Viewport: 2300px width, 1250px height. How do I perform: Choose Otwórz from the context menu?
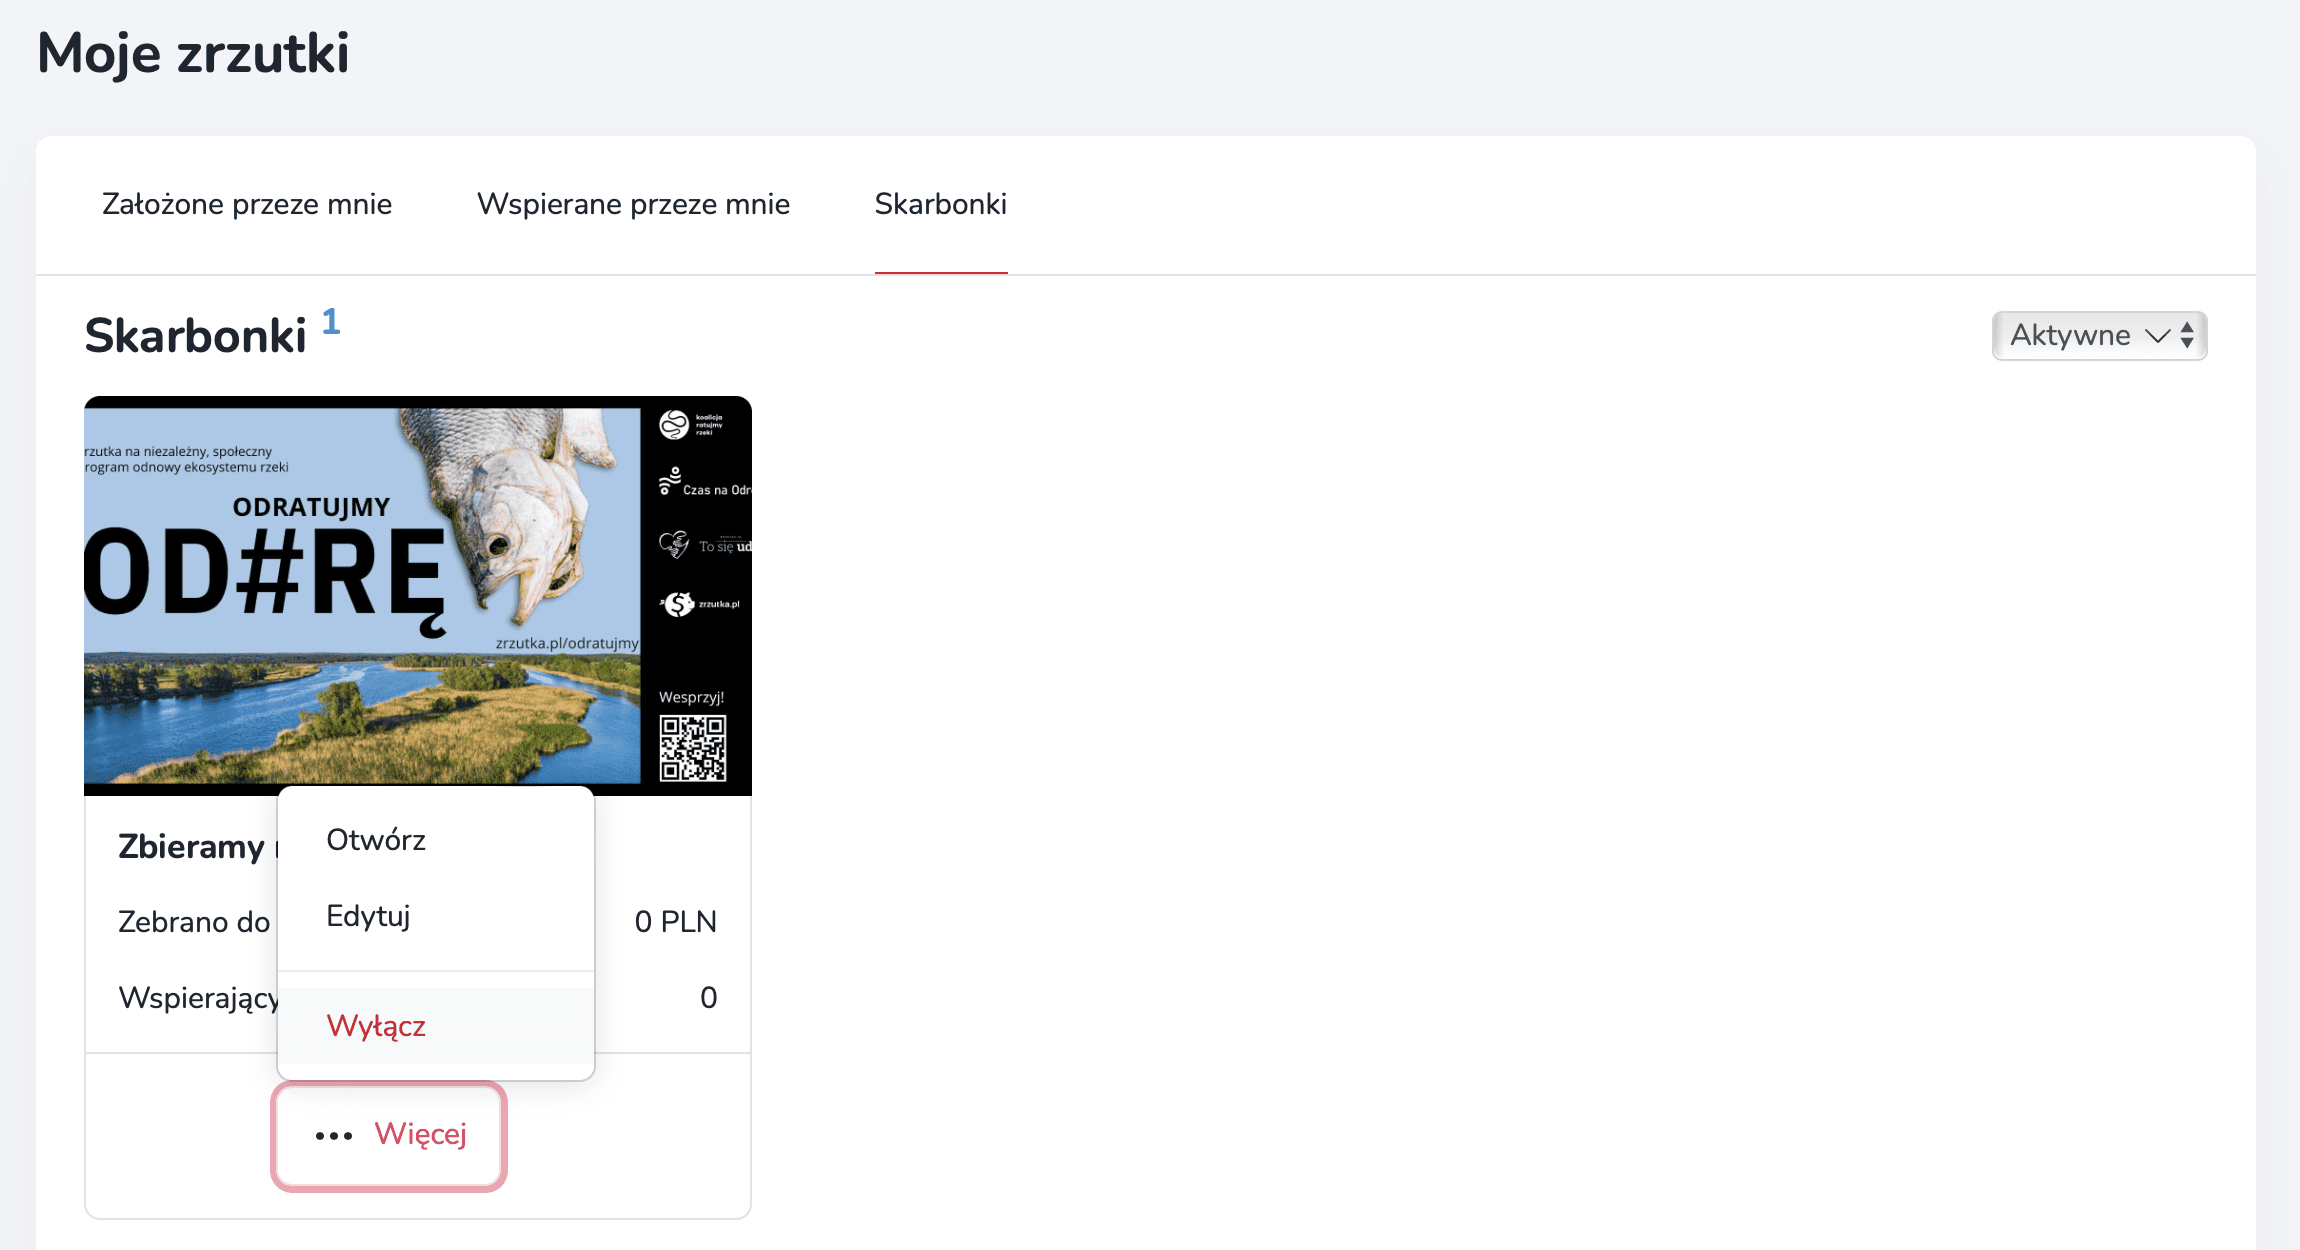click(x=436, y=840)
